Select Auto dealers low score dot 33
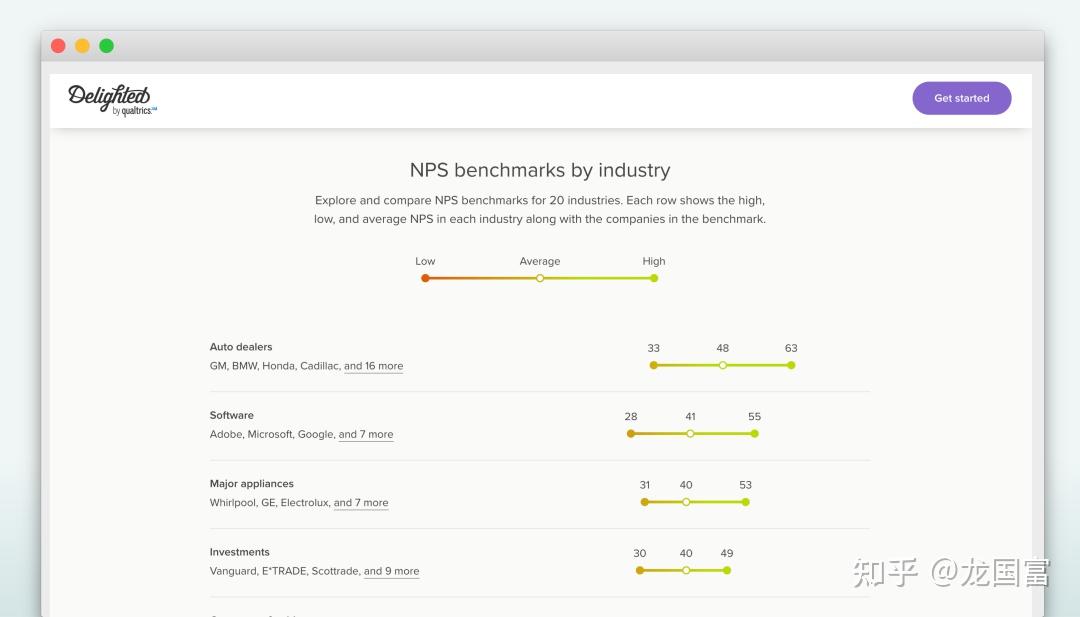 point(654,365)
